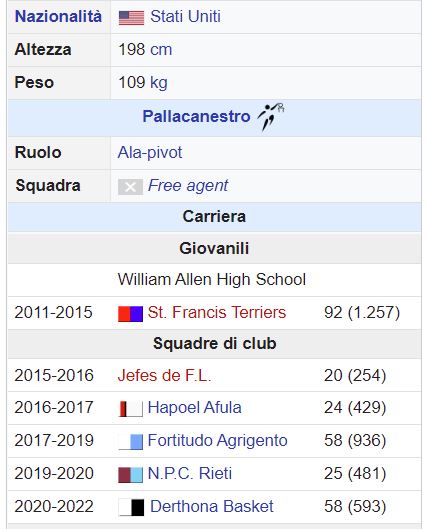Click the Derthona Basket white-black color icon
427x529 pixels.
point(131,507)
